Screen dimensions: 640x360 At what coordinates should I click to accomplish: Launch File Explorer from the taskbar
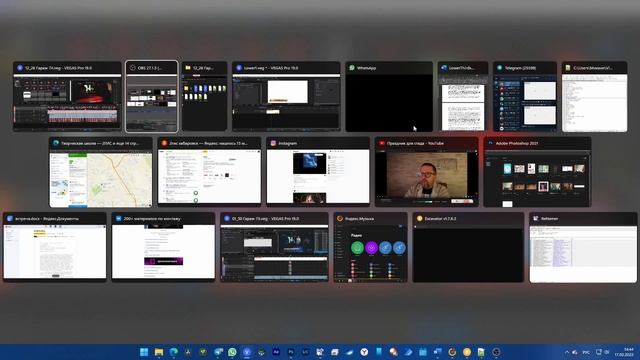click(159, 352)
